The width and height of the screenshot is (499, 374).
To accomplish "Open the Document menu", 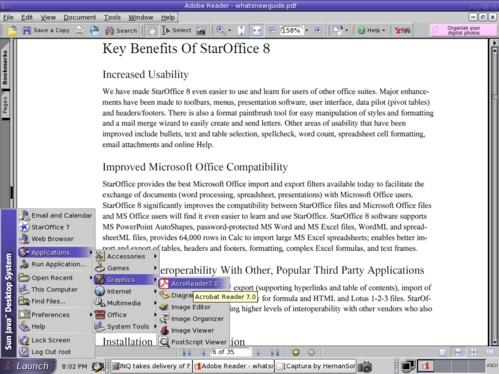I will point(80,17).
